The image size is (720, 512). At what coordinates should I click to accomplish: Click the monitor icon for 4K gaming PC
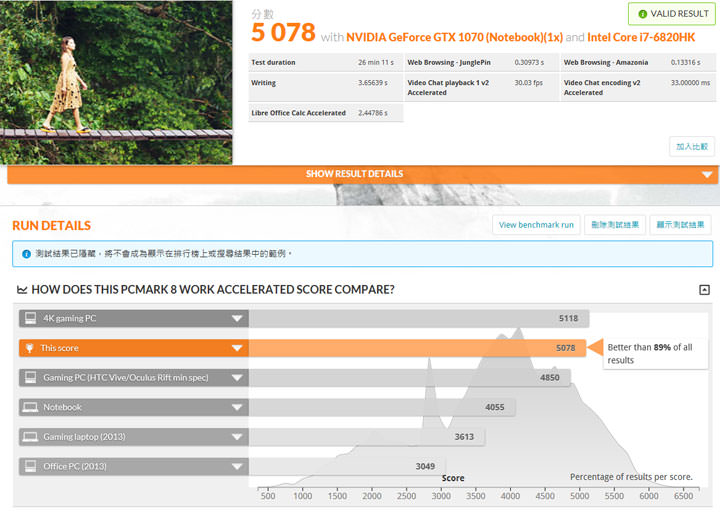coord(30,319)
